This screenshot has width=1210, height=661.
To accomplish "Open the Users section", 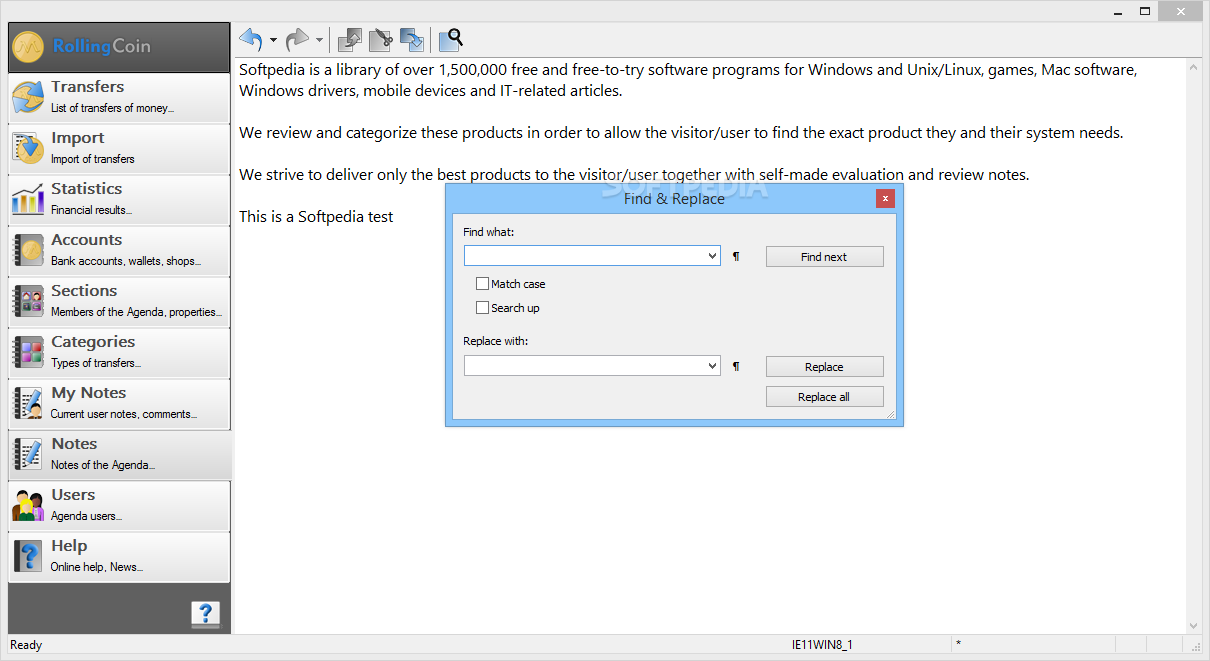I will [119, 505].
